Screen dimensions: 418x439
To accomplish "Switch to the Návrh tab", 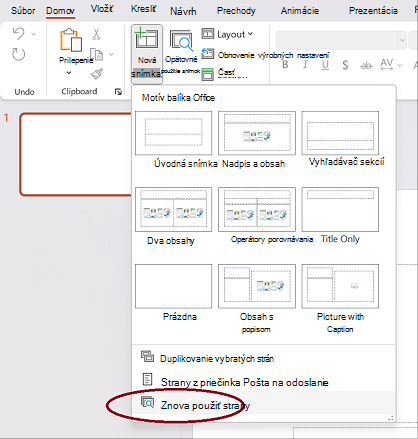I will [183, 11].
